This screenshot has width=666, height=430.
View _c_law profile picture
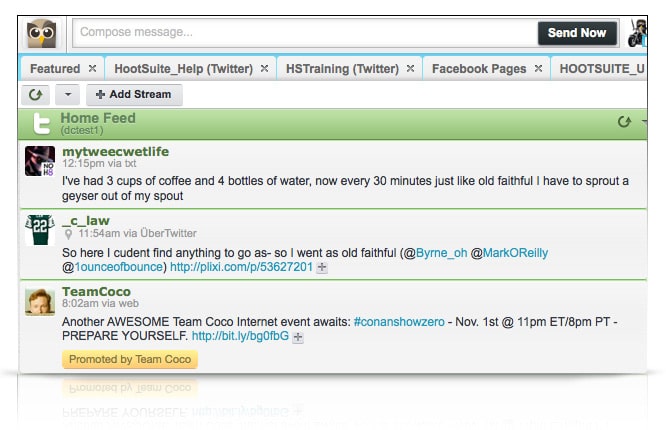[x=40, y=230]
